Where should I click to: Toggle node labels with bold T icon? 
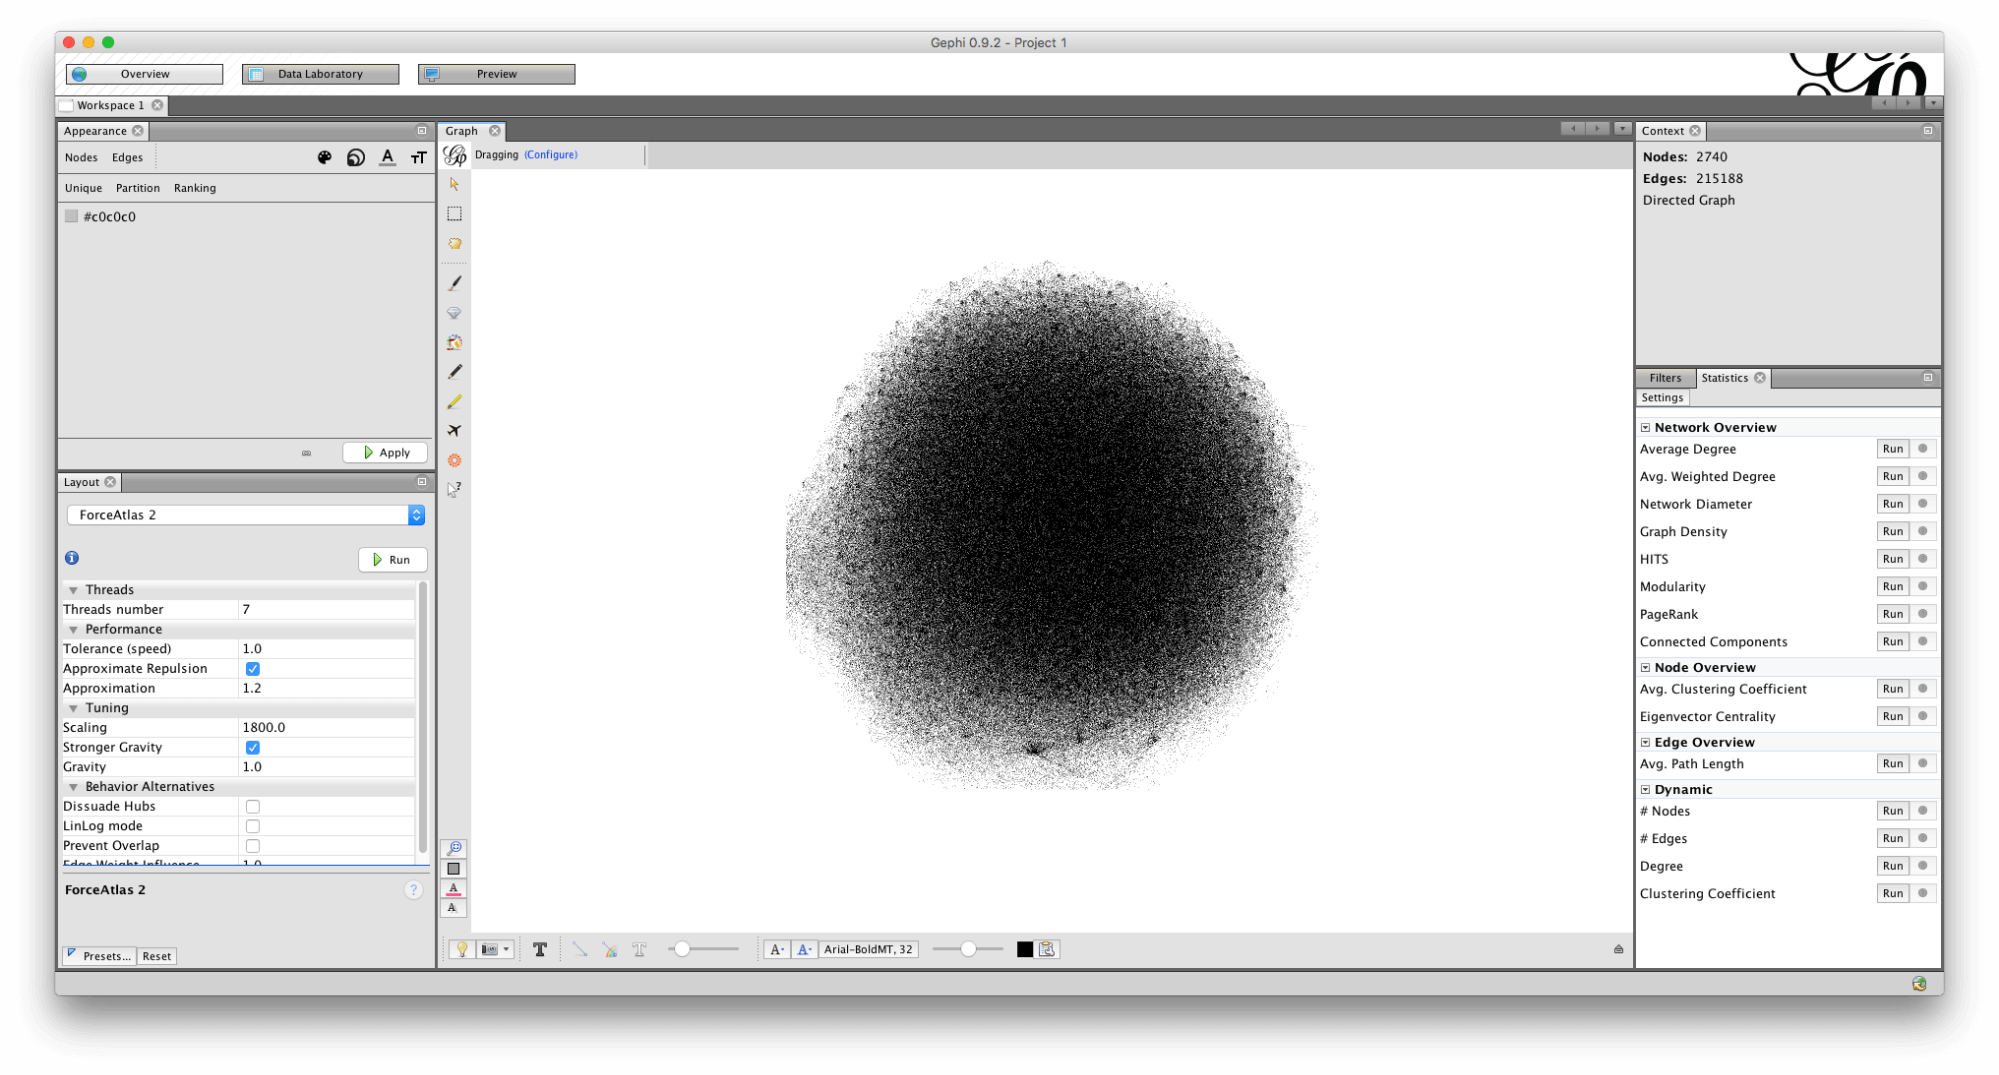540,949
